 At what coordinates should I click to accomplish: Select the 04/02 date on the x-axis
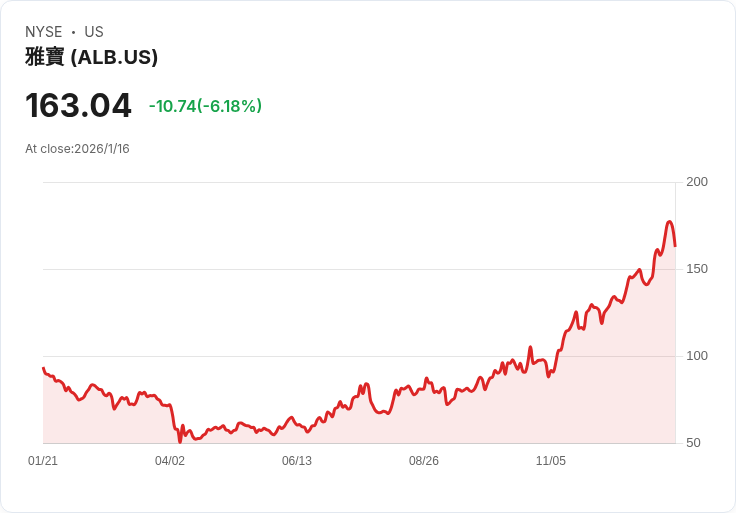tap(170, 461)
